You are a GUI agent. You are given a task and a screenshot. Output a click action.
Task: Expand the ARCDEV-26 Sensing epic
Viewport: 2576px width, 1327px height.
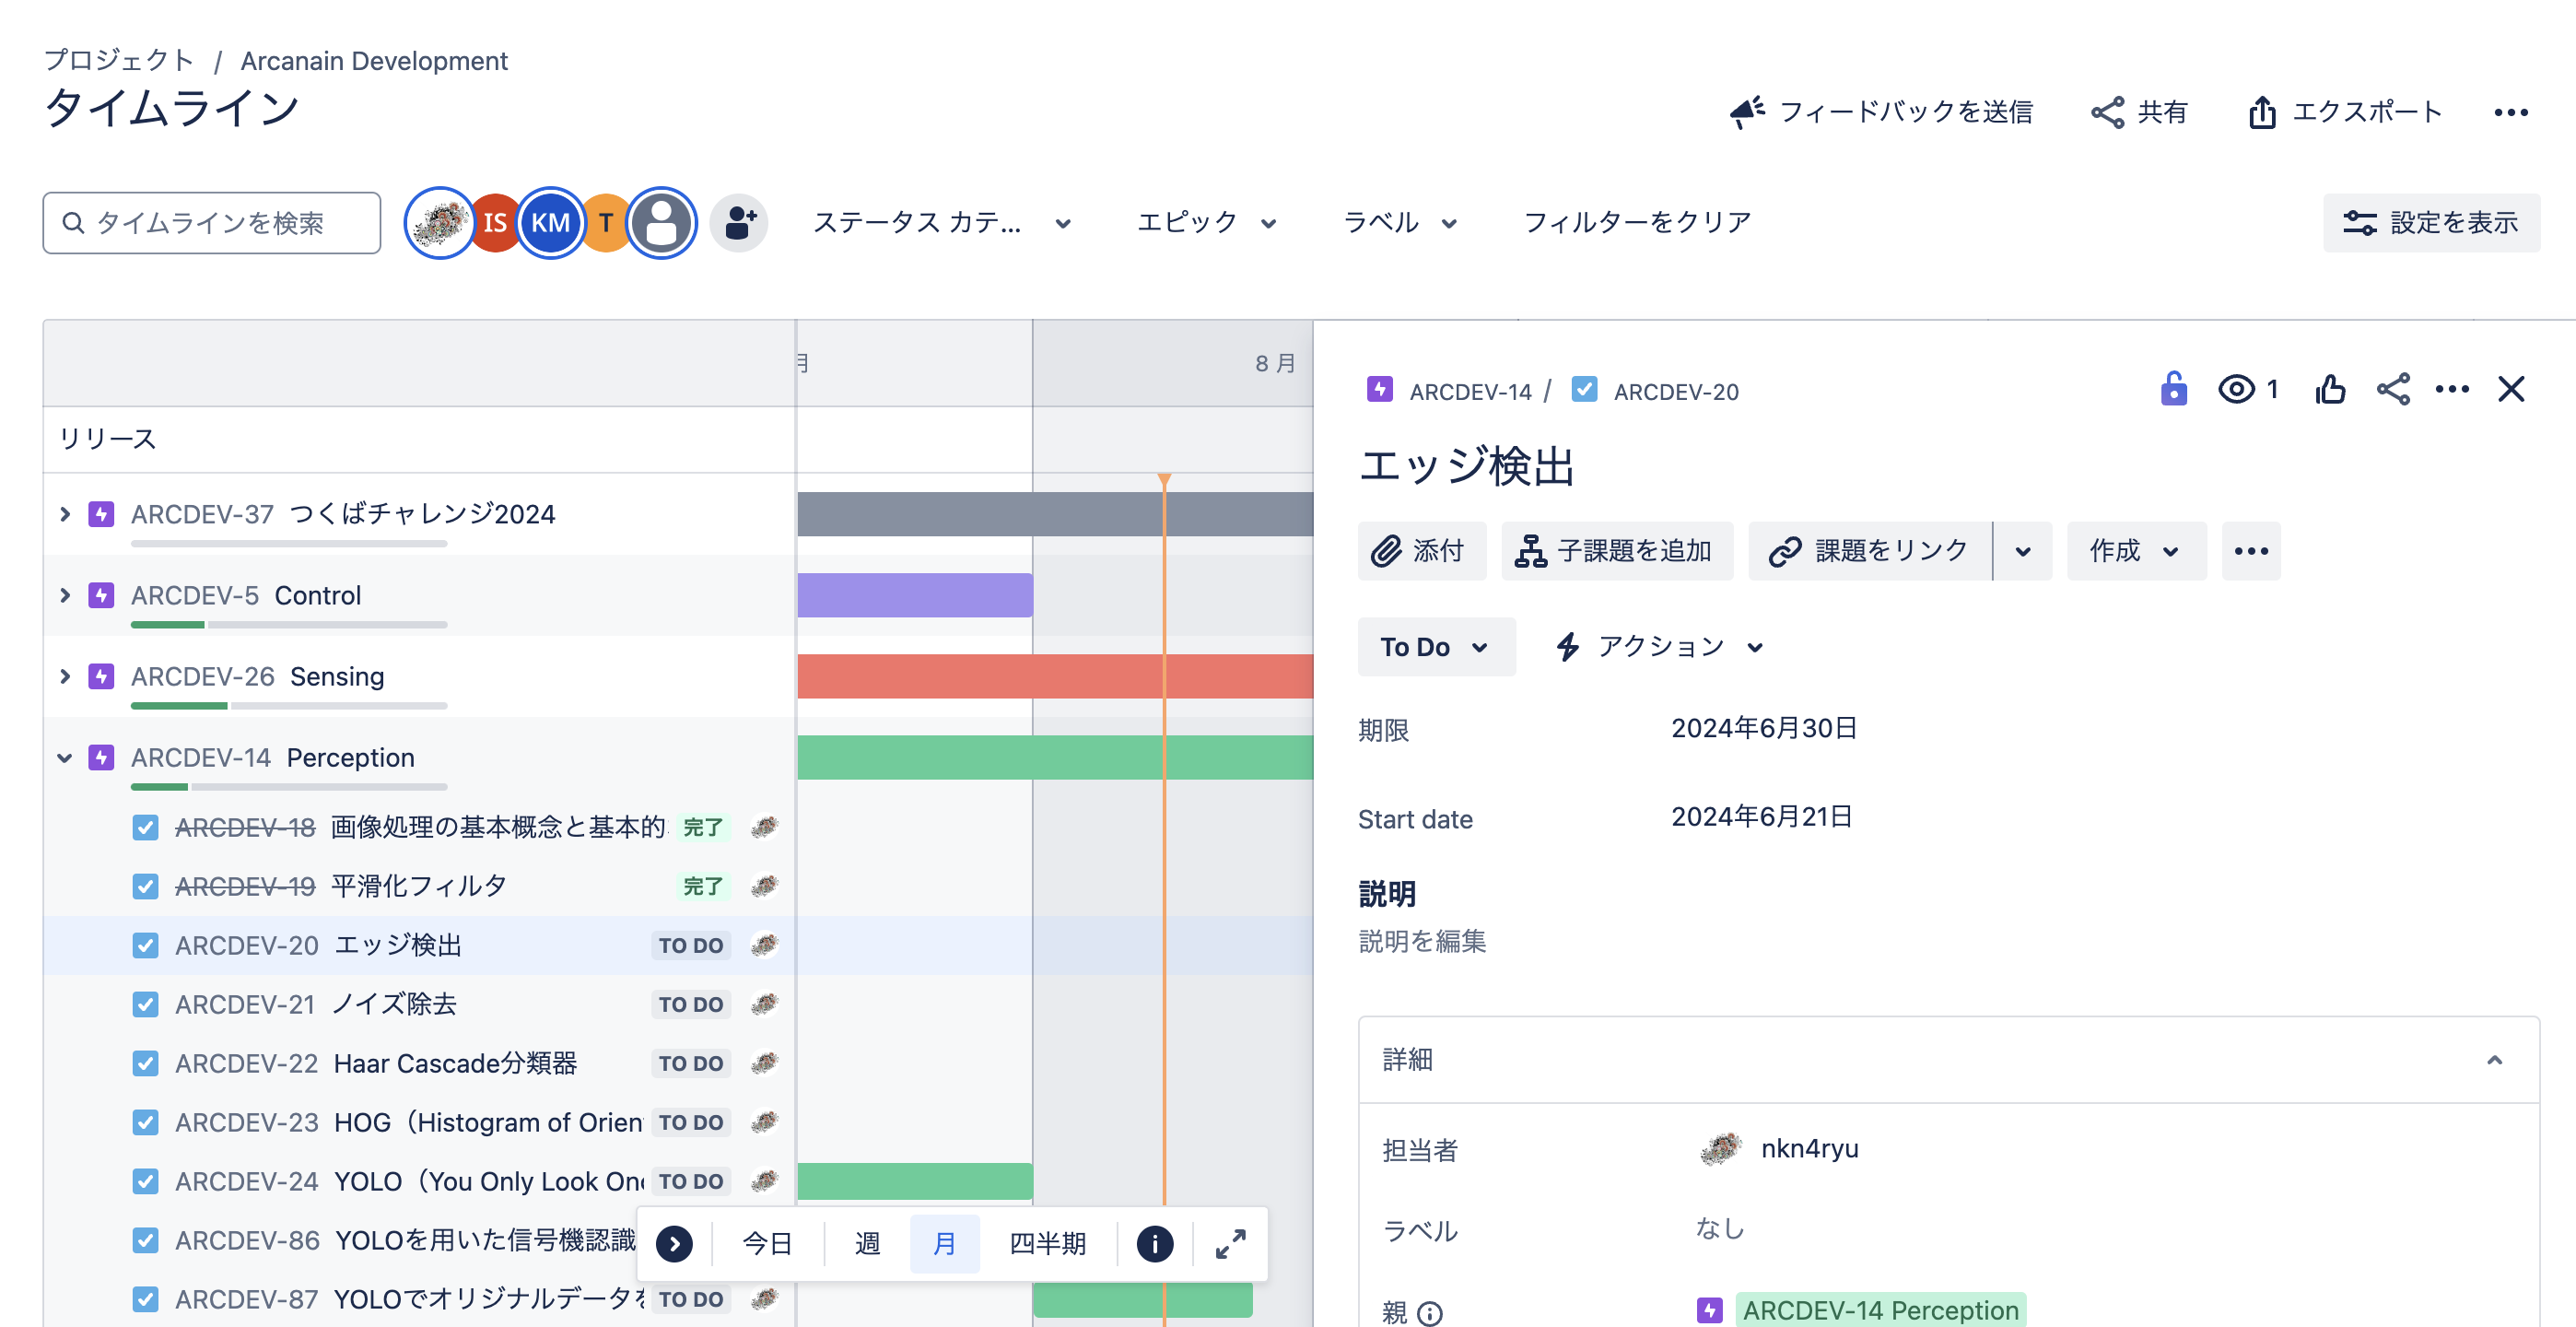tap(65, 676)
